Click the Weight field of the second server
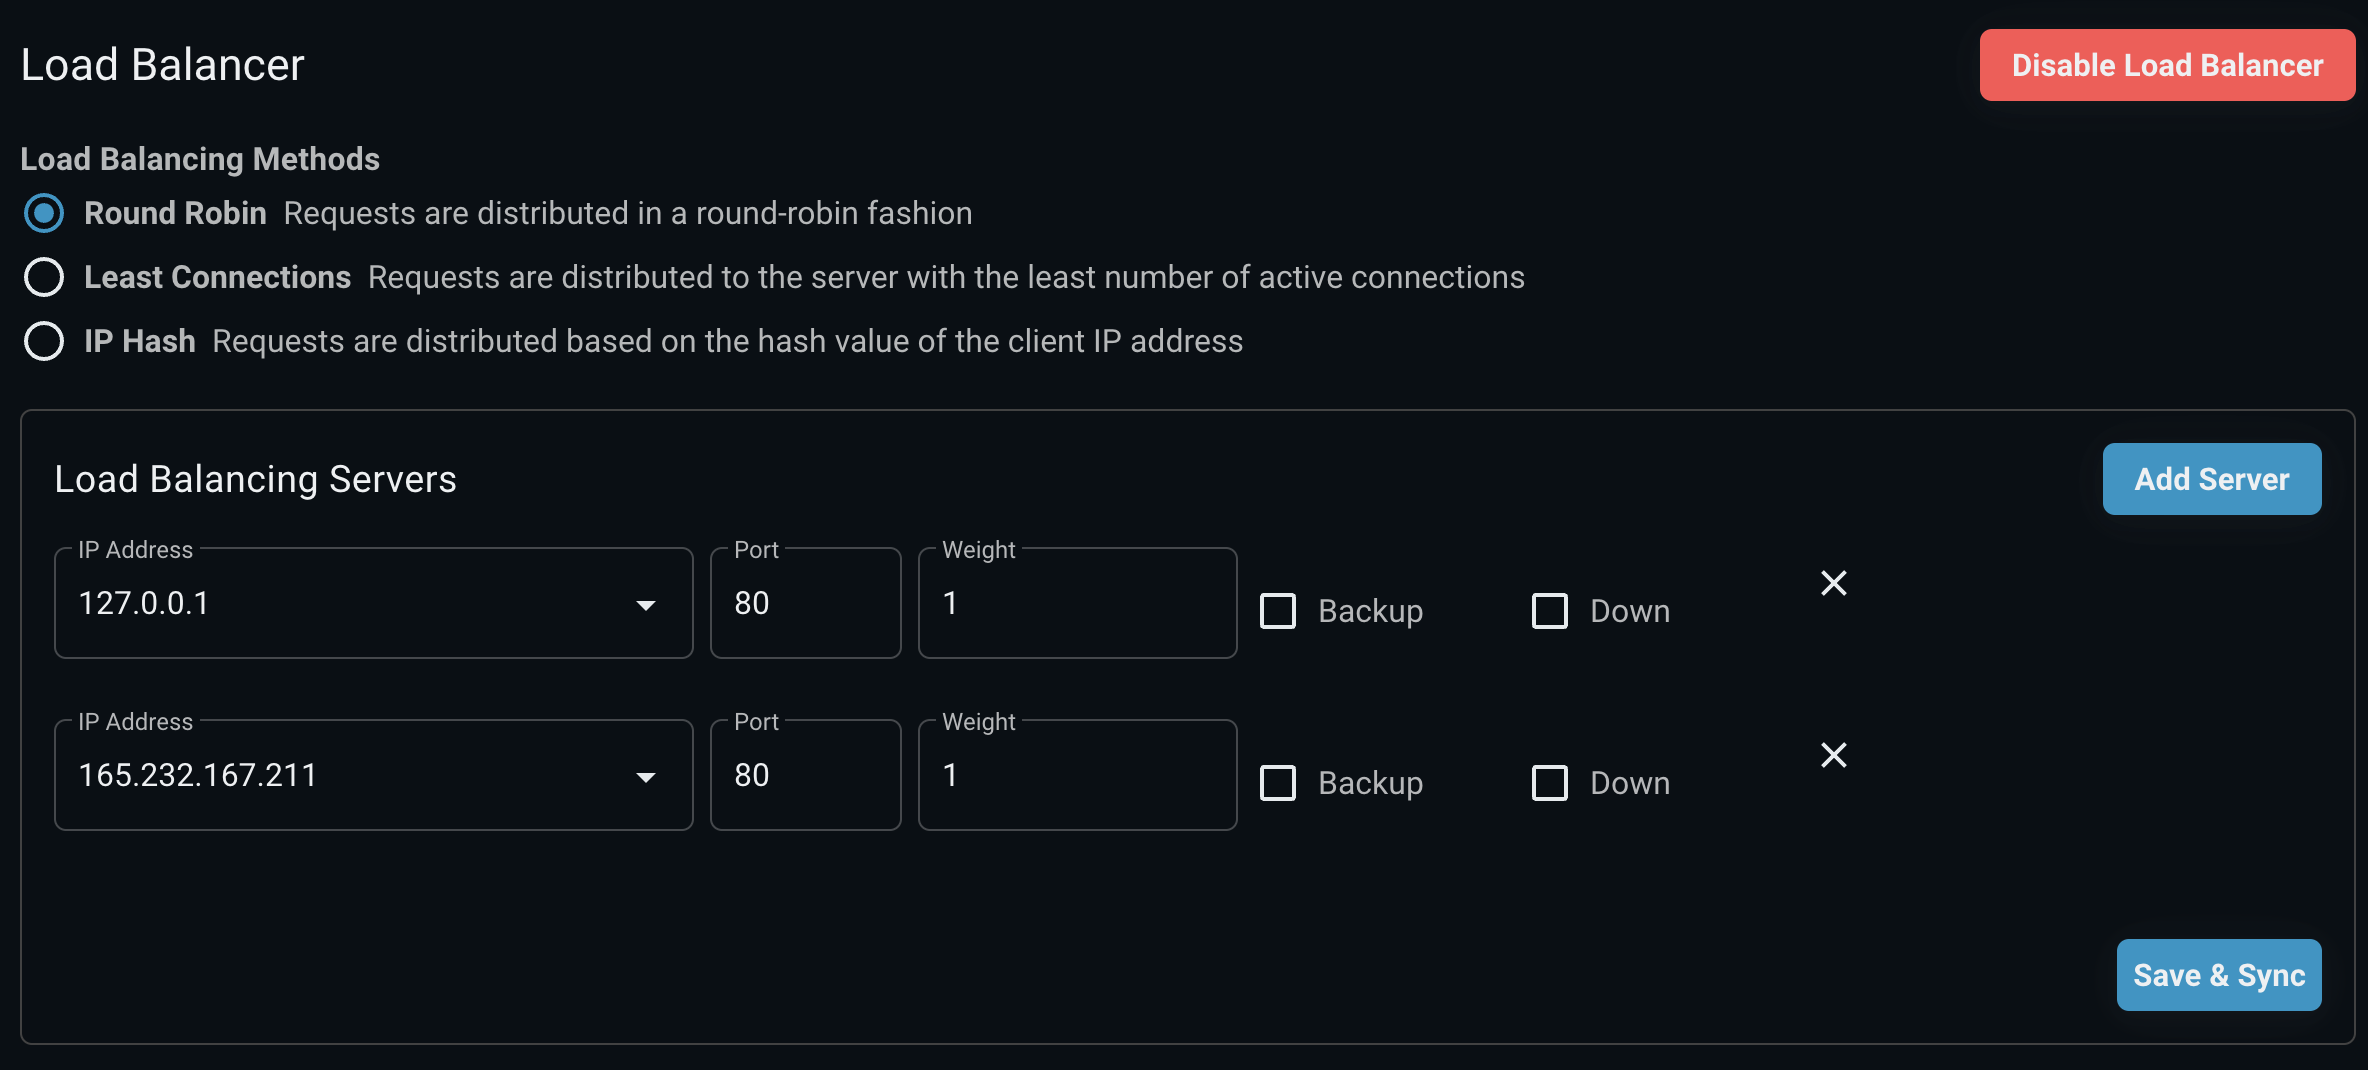 point(1077,774)
